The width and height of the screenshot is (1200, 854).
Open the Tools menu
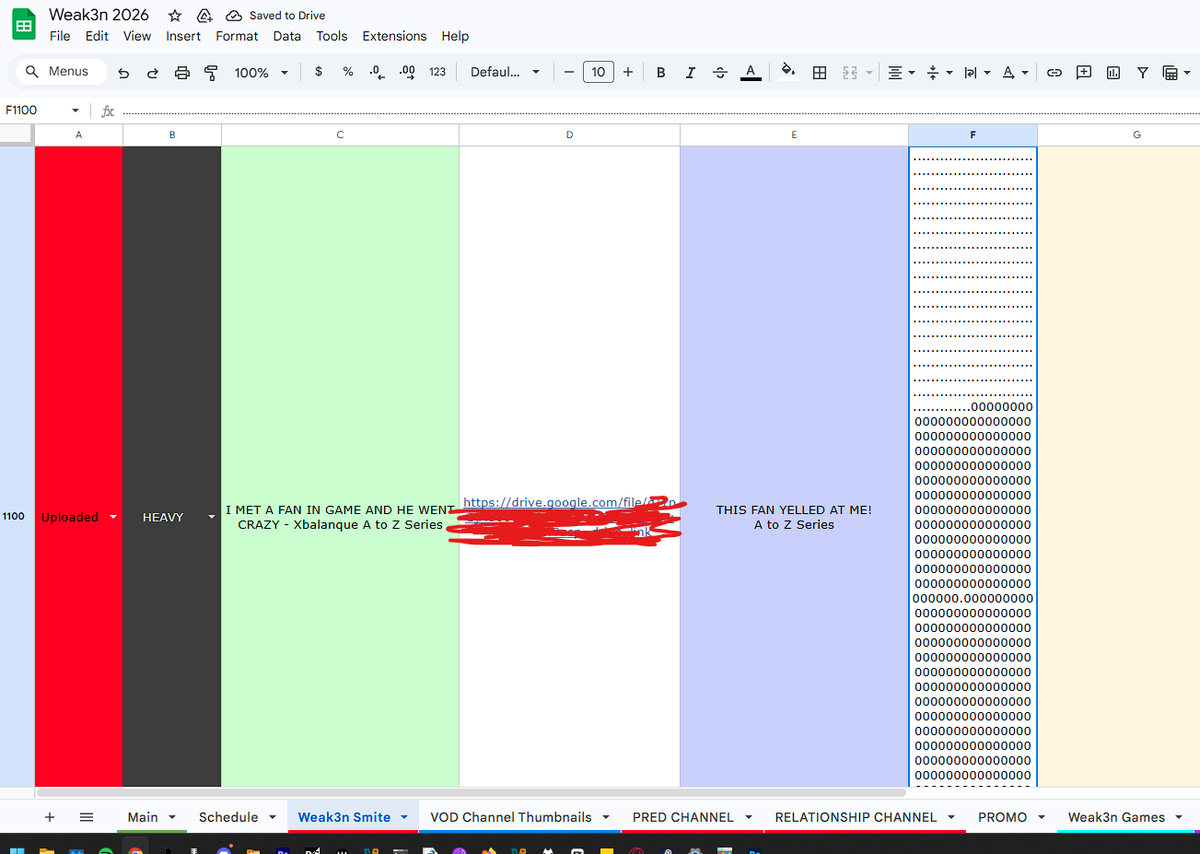[332, 36]
